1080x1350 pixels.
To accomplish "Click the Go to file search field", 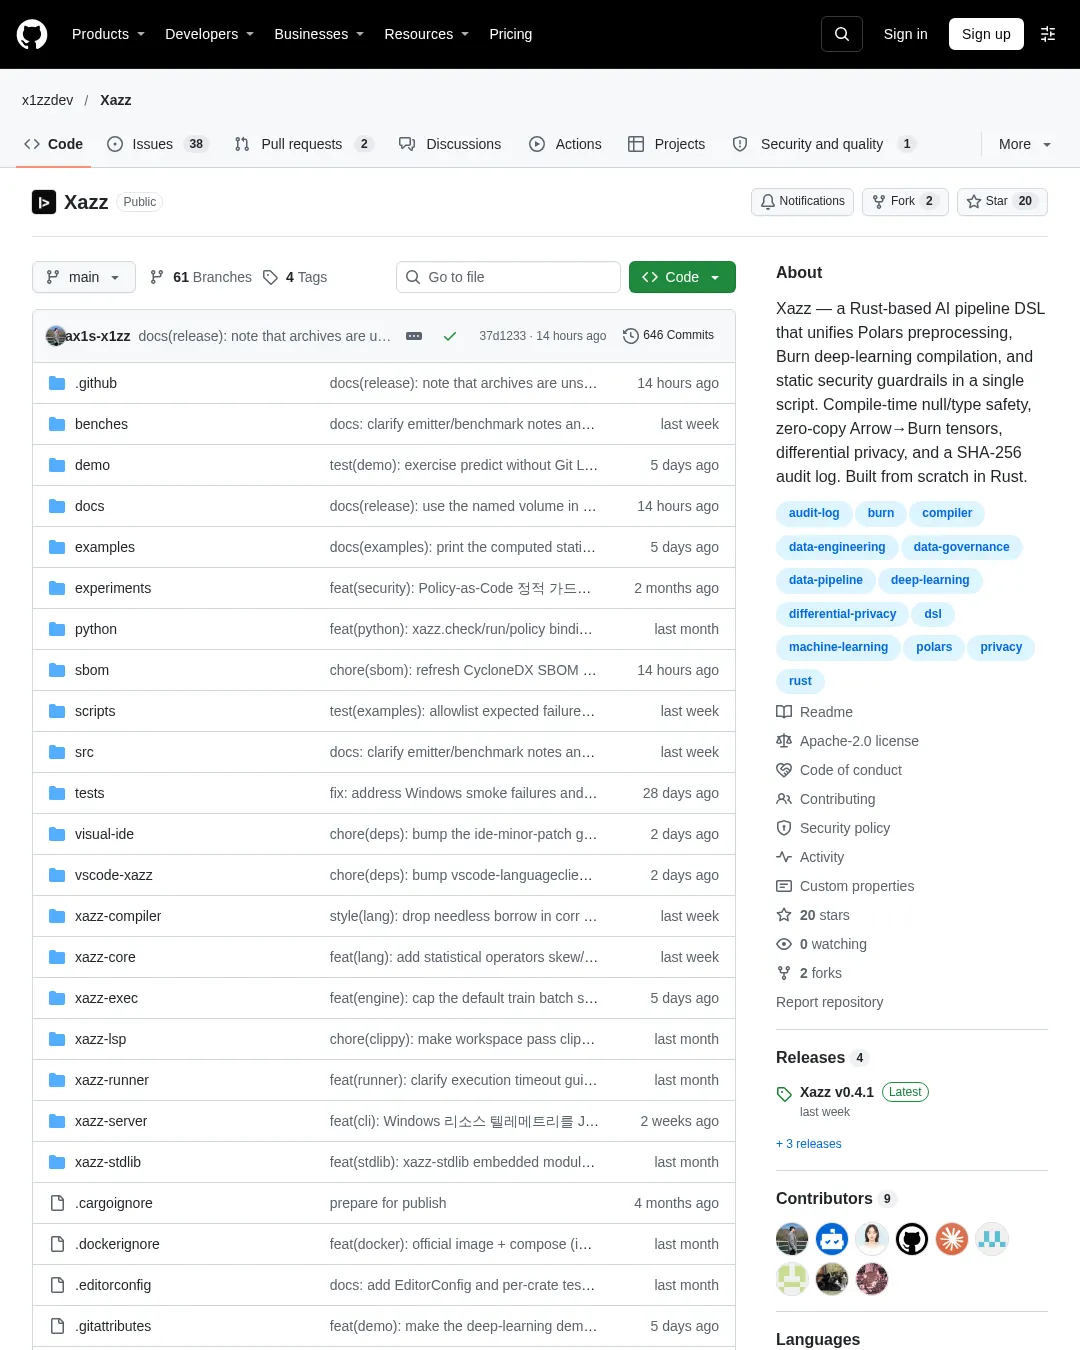I will pos(508,277).
